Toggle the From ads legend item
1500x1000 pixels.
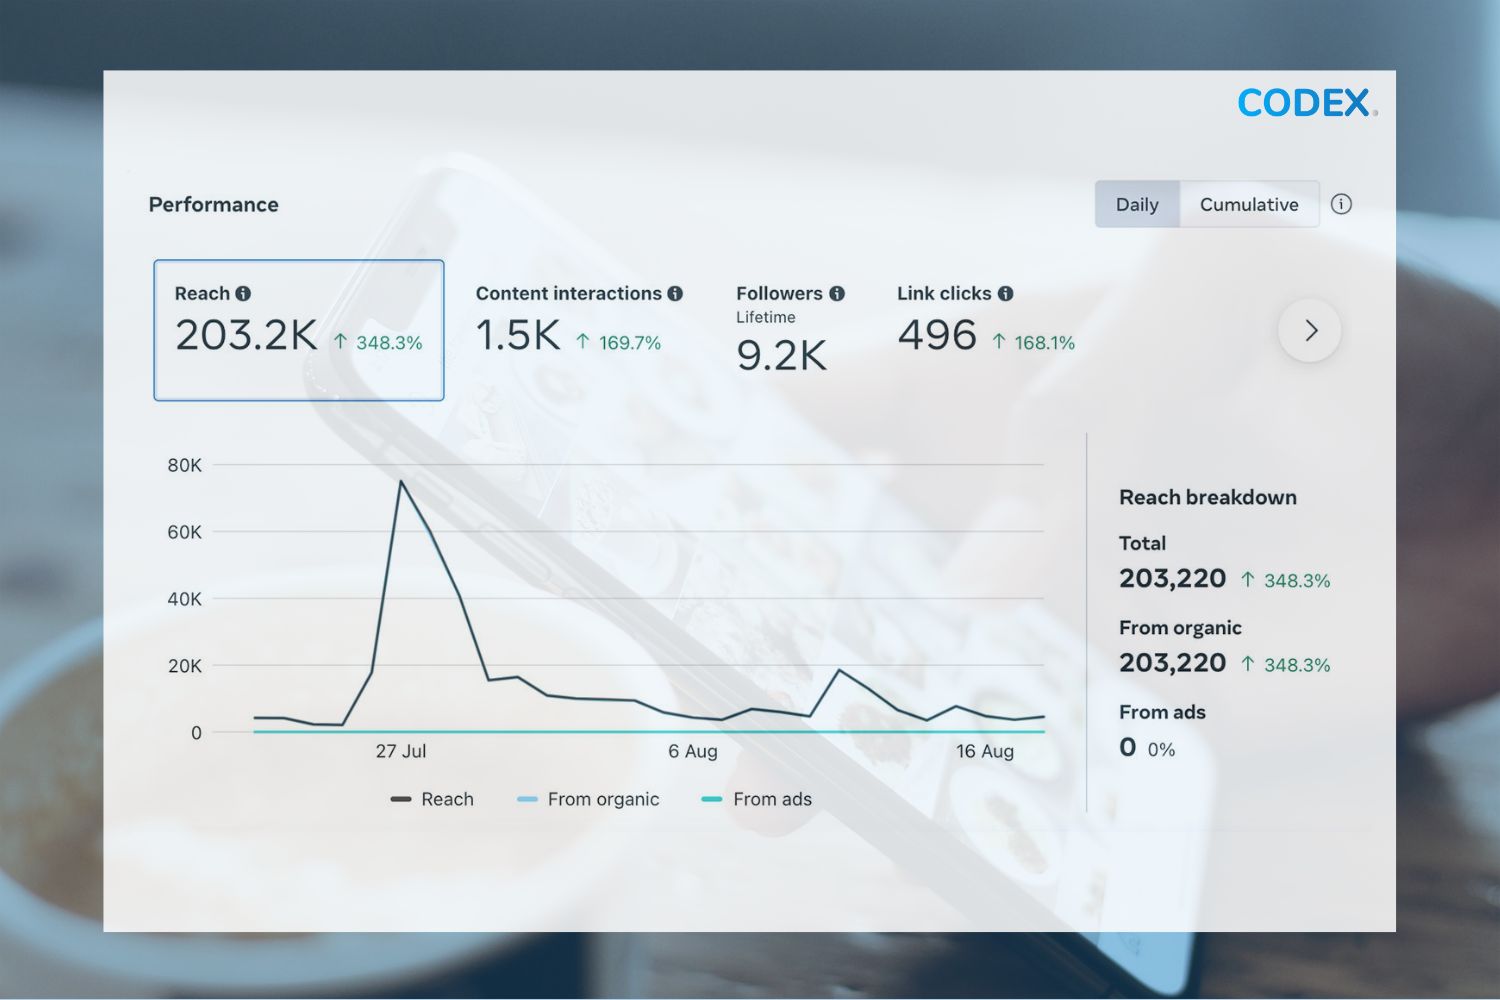click(x=757, y=799)
